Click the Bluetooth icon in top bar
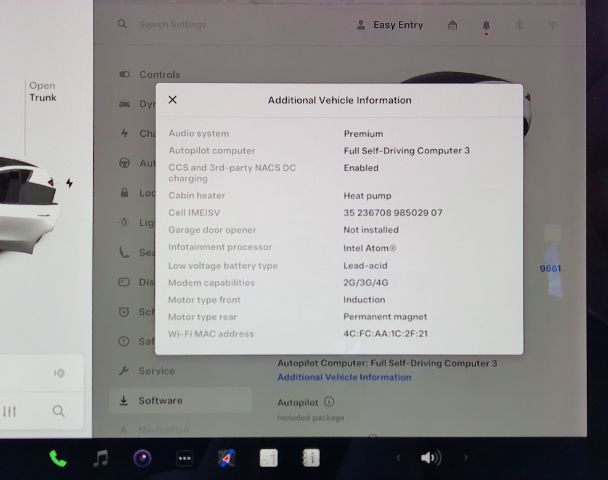608x480 pixels. (x=519, y=26)
